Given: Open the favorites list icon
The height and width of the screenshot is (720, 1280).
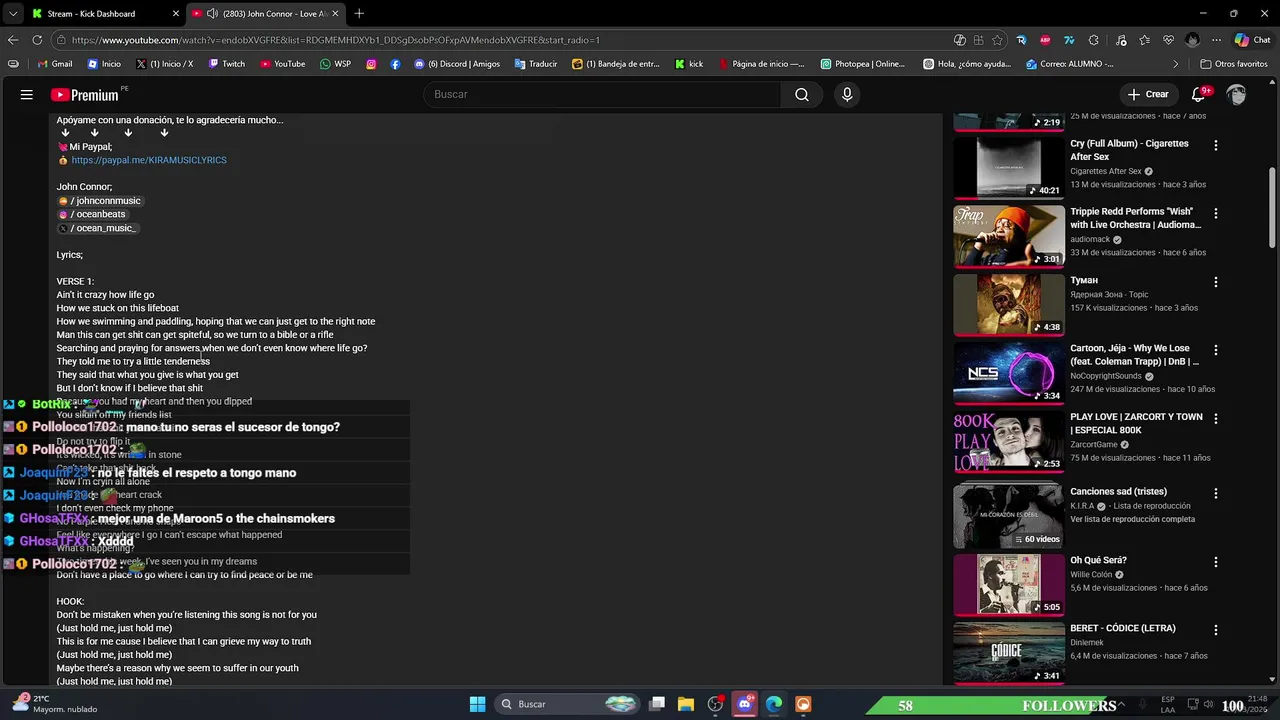Looking at the screenshot, I should coord(1144,40).
